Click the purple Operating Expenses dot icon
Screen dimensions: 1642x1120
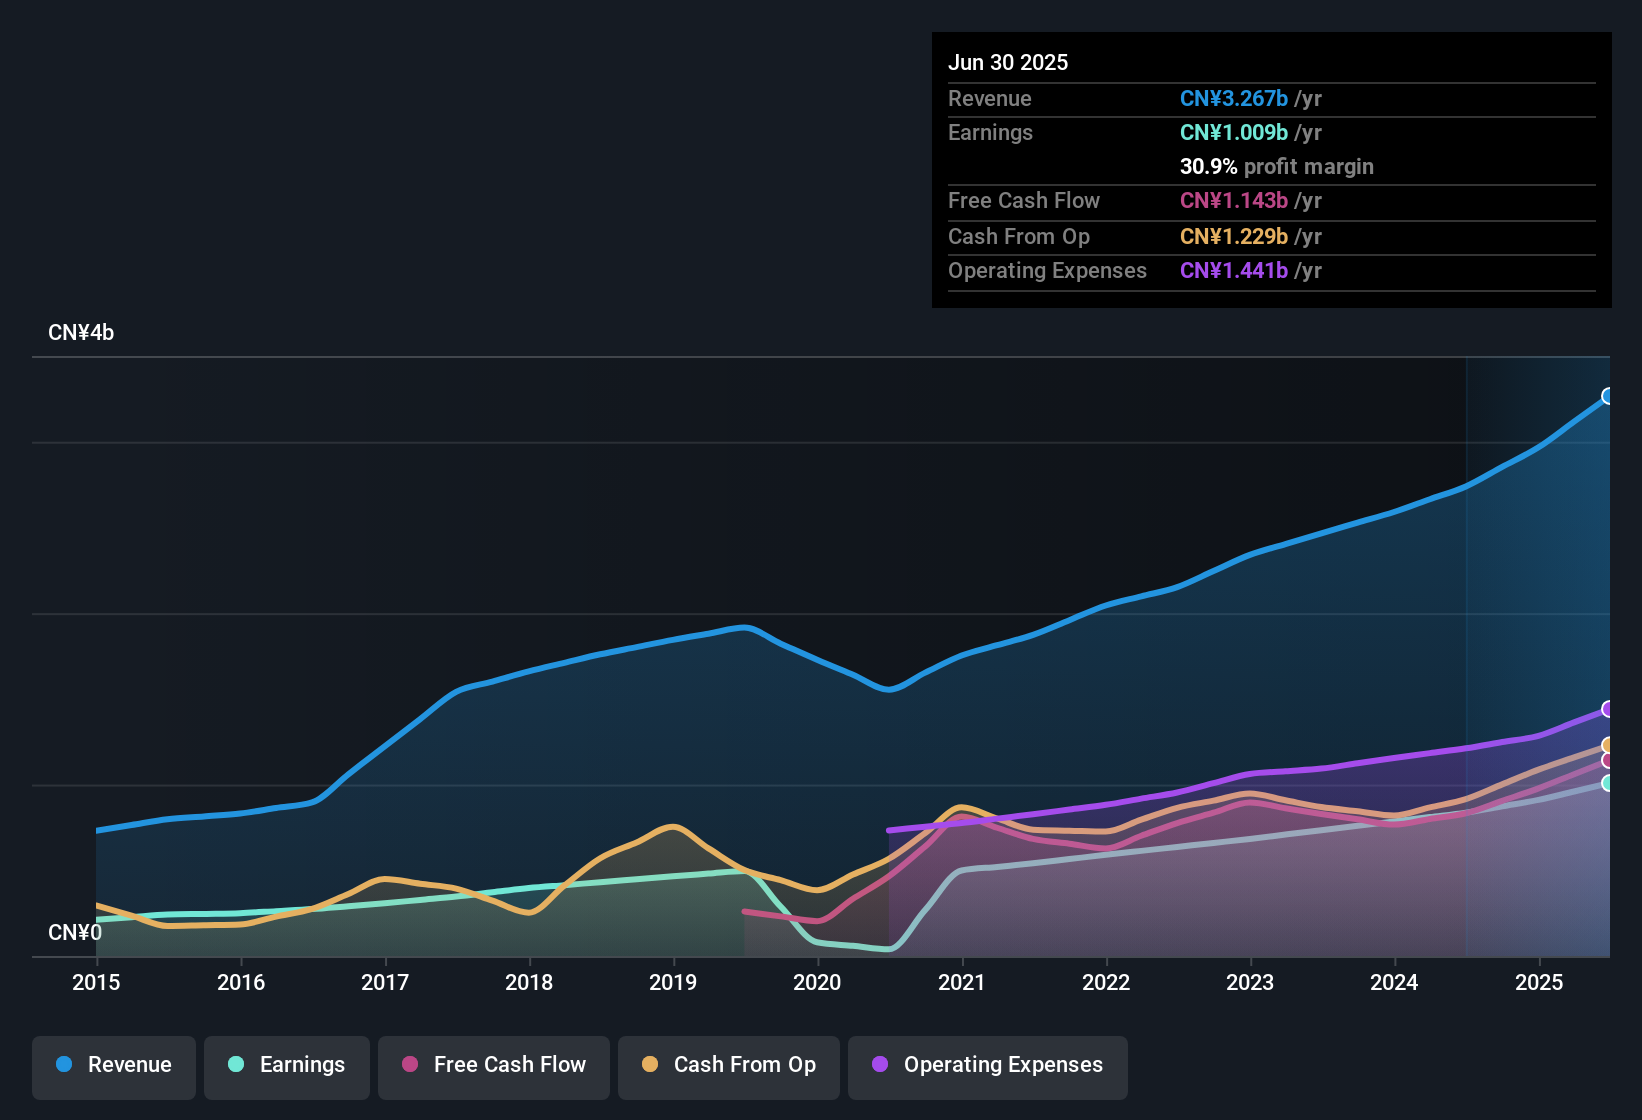pyautogui.click(x=879, y=1065)
